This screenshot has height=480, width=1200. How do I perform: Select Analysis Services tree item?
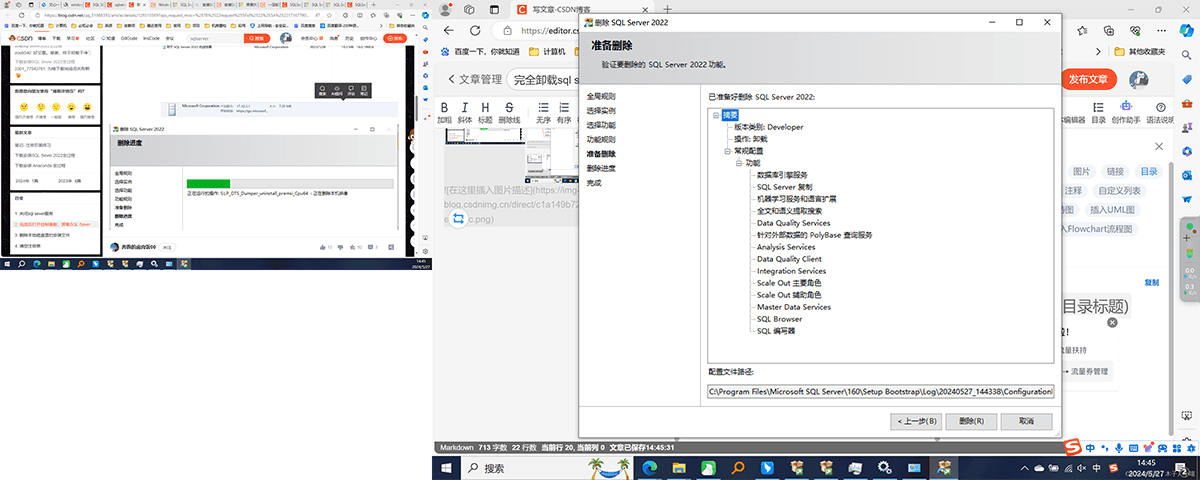pos(786,247)
